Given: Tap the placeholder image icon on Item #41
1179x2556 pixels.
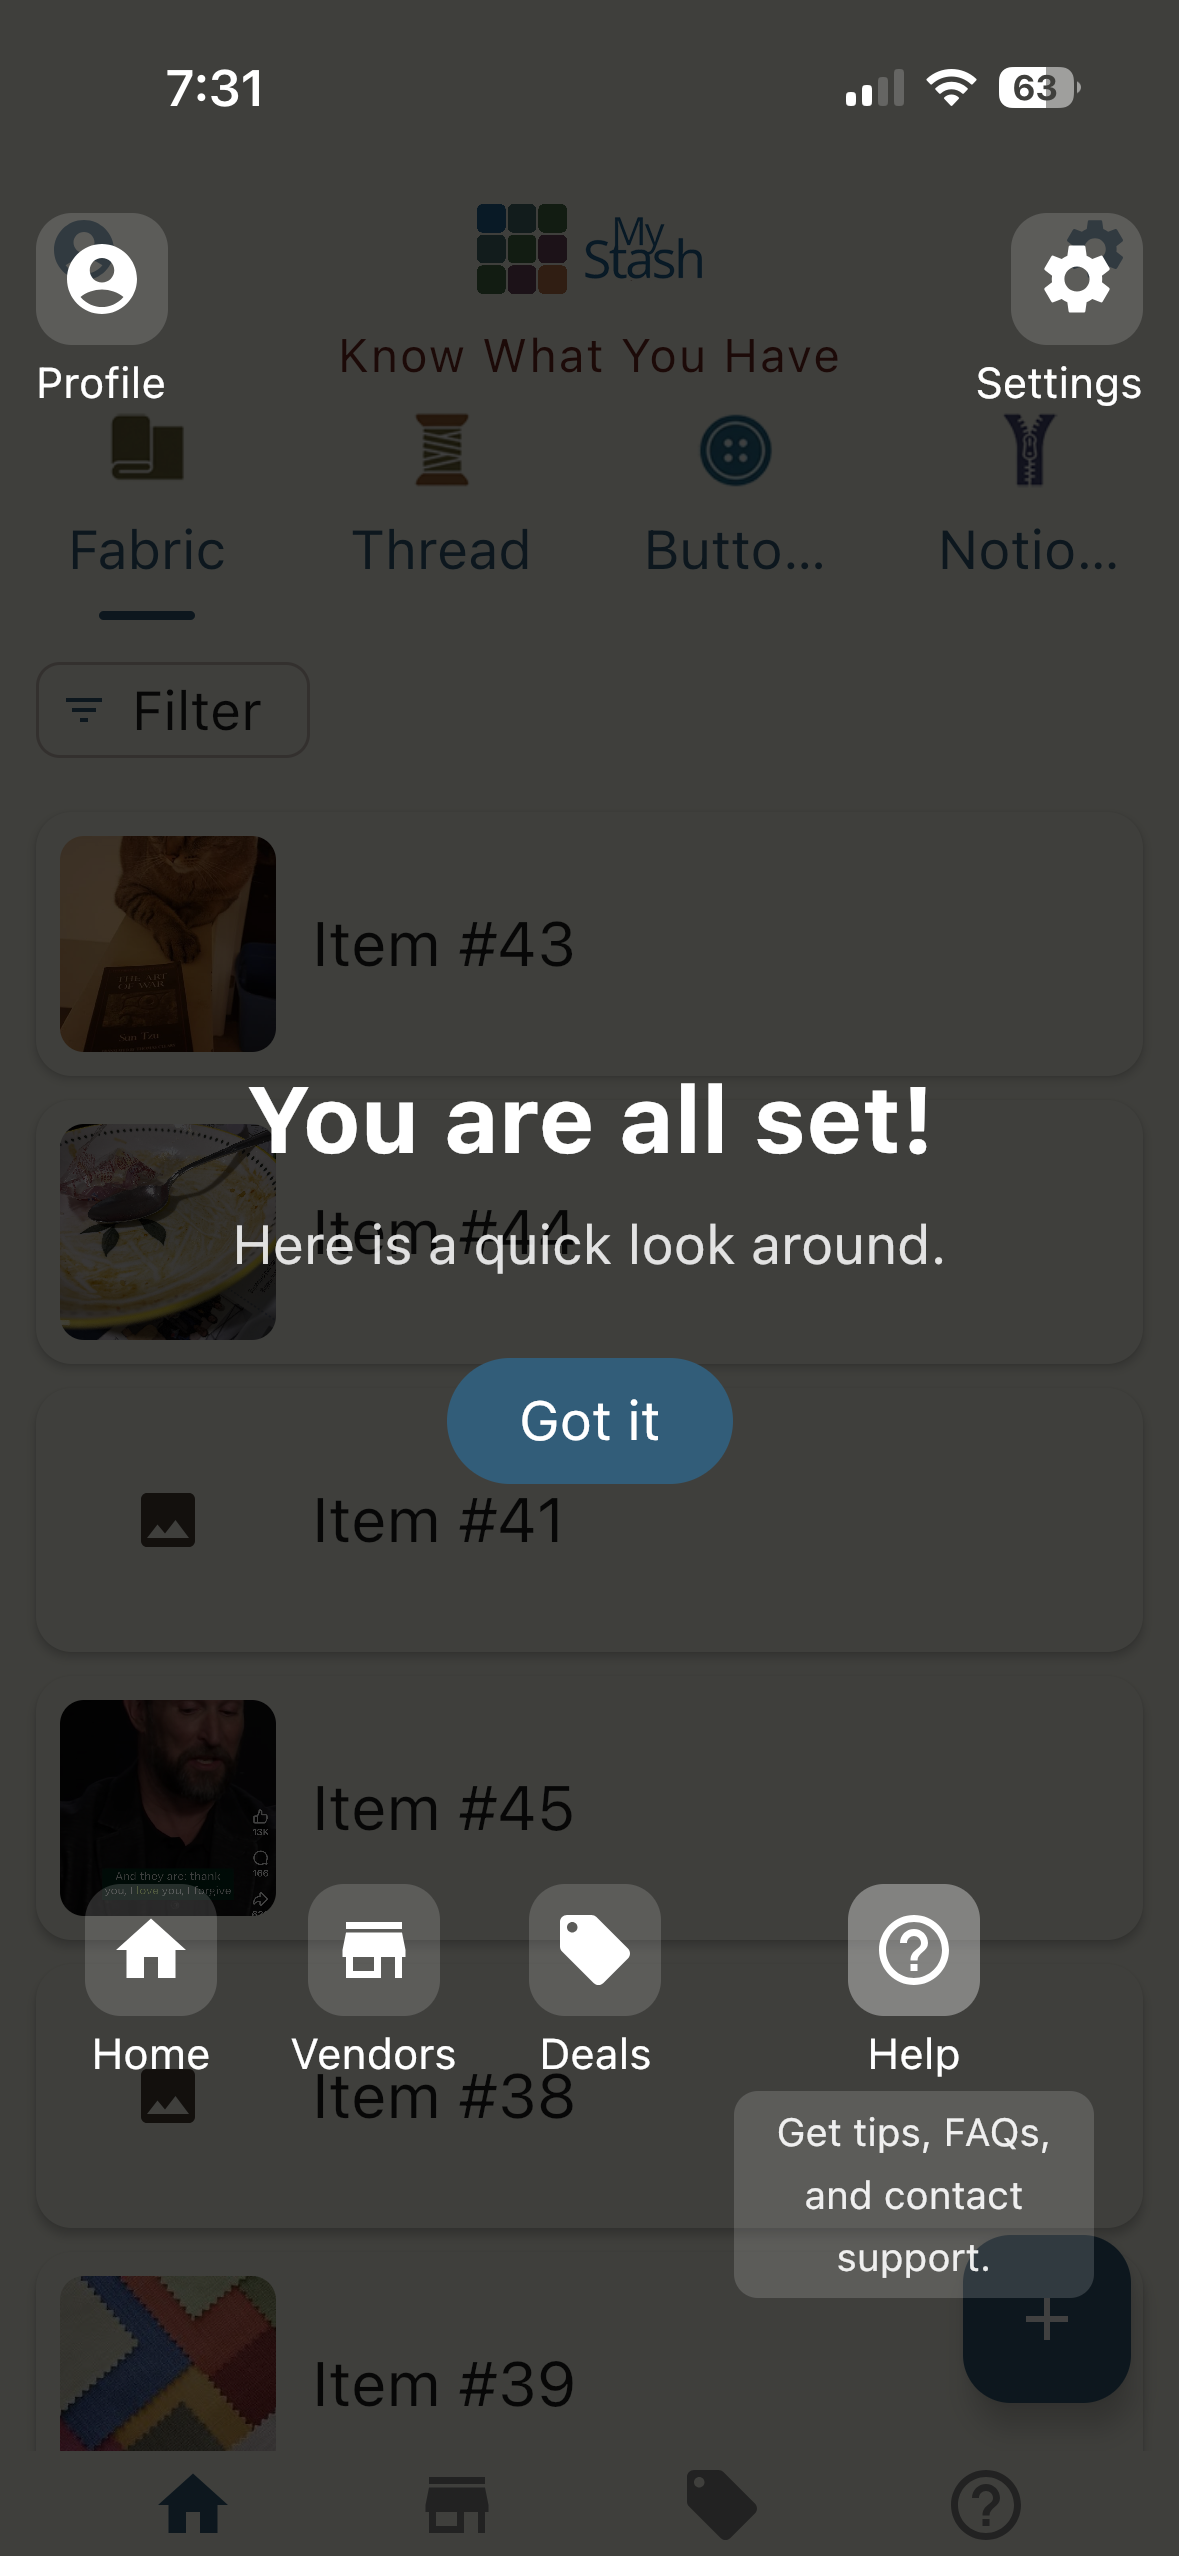Looking at the screenshot, I should 168,1520.
